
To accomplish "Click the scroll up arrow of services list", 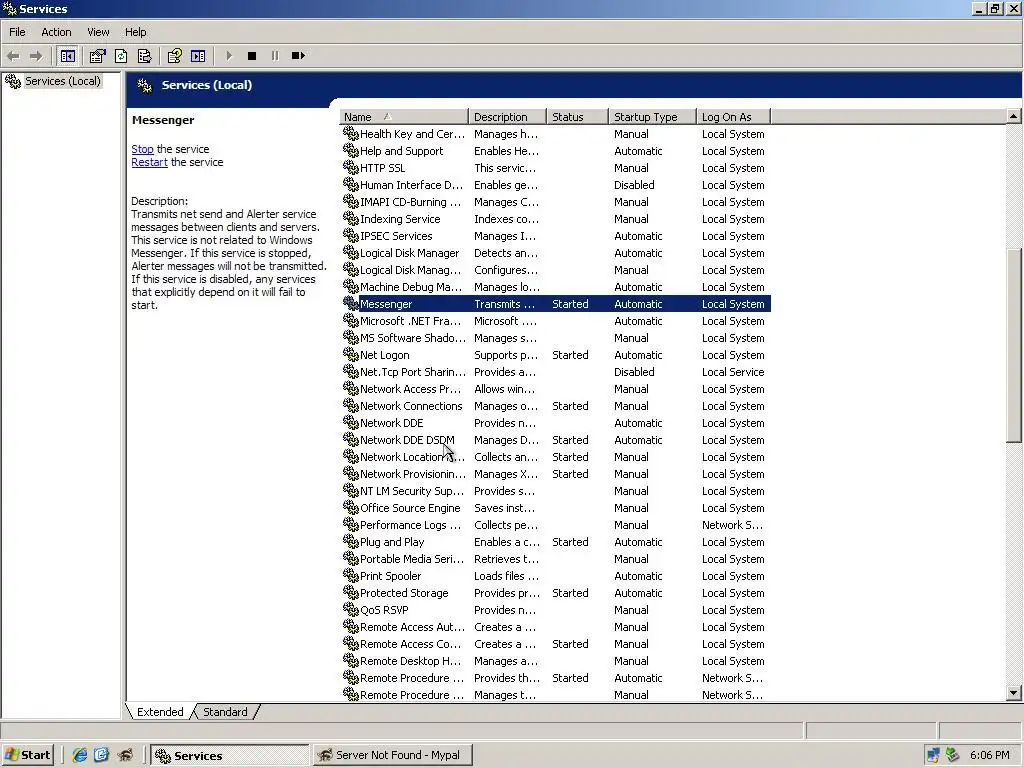I will click(1013, 116).
